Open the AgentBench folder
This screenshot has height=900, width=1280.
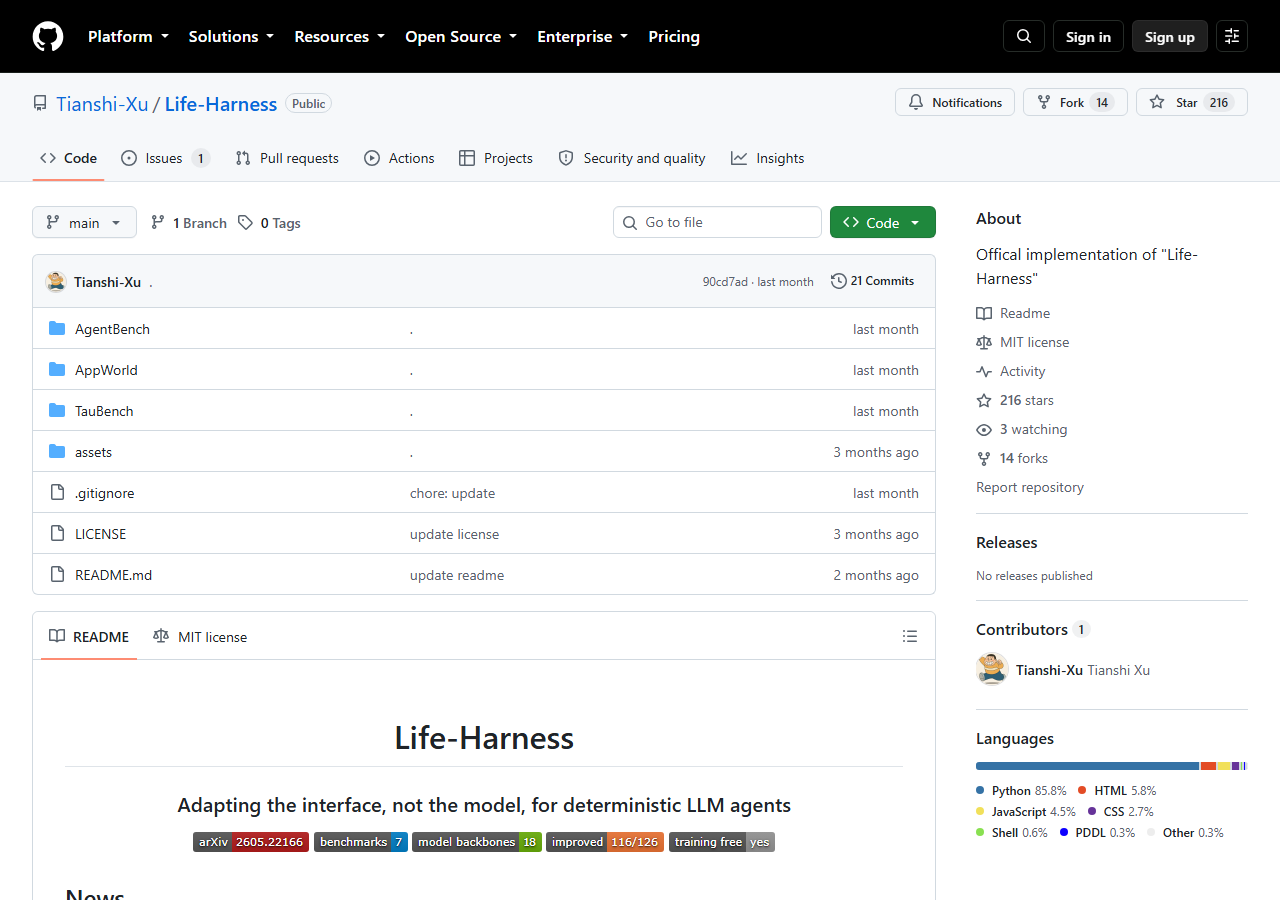112,329
